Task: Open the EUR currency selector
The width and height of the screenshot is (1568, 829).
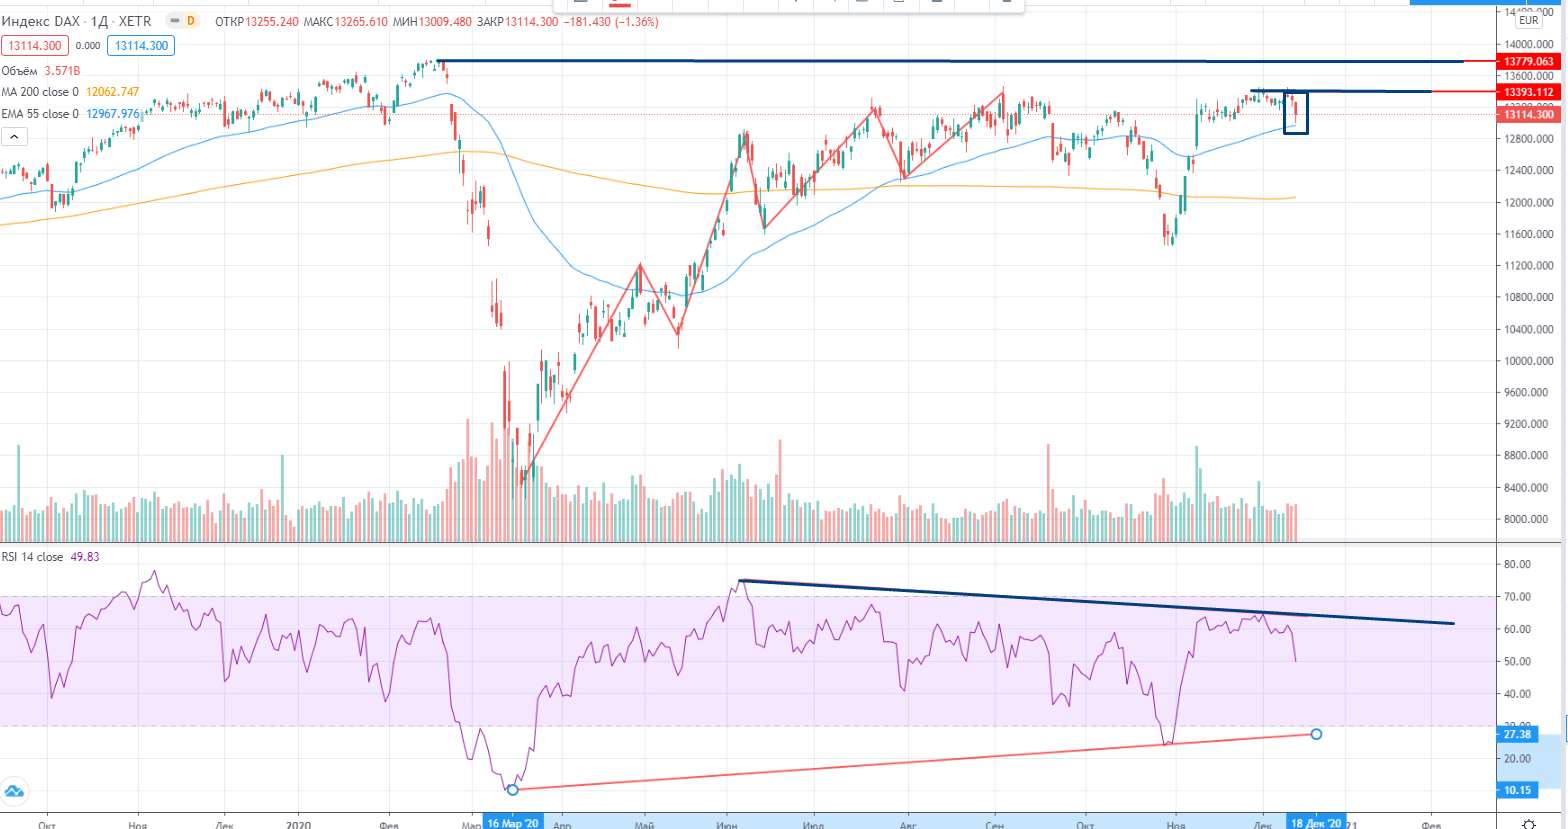Action: (1528, 20)
